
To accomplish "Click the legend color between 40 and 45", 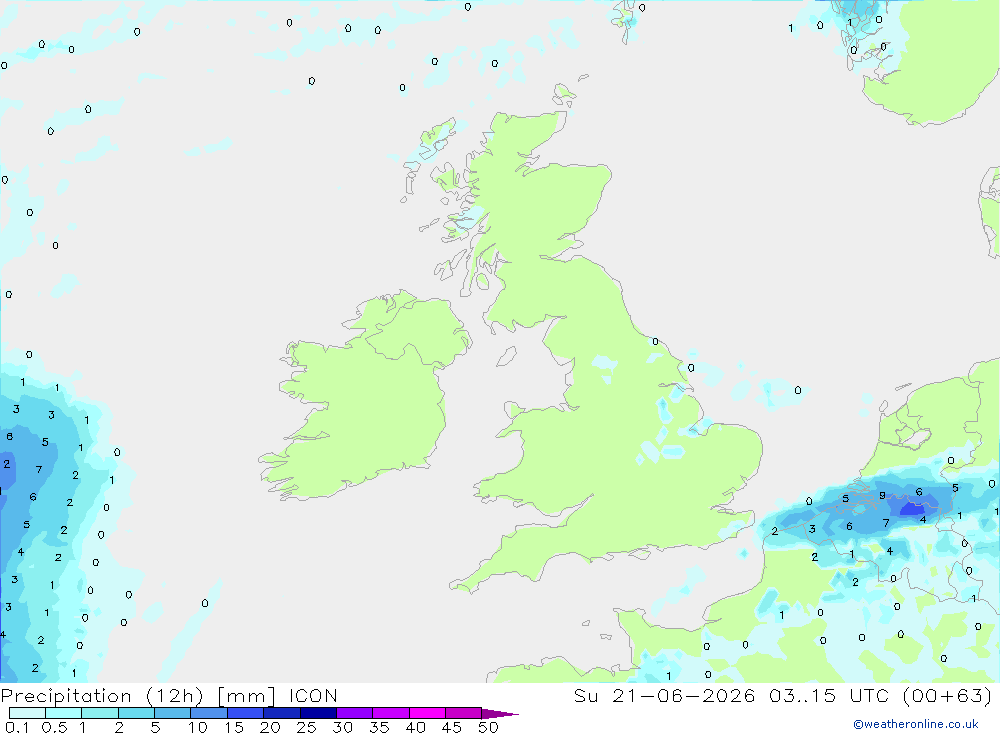I will click(427, 713).
